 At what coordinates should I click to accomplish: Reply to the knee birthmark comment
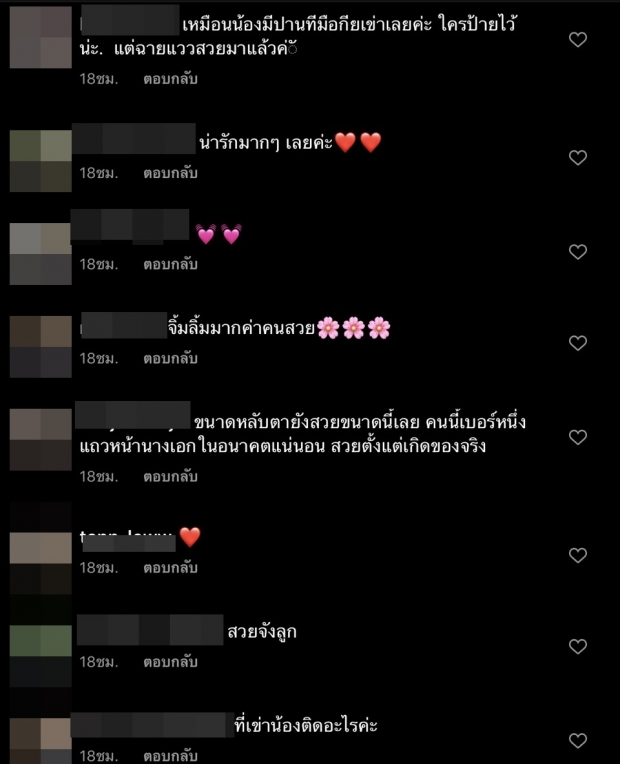click(x=170, y=79)
